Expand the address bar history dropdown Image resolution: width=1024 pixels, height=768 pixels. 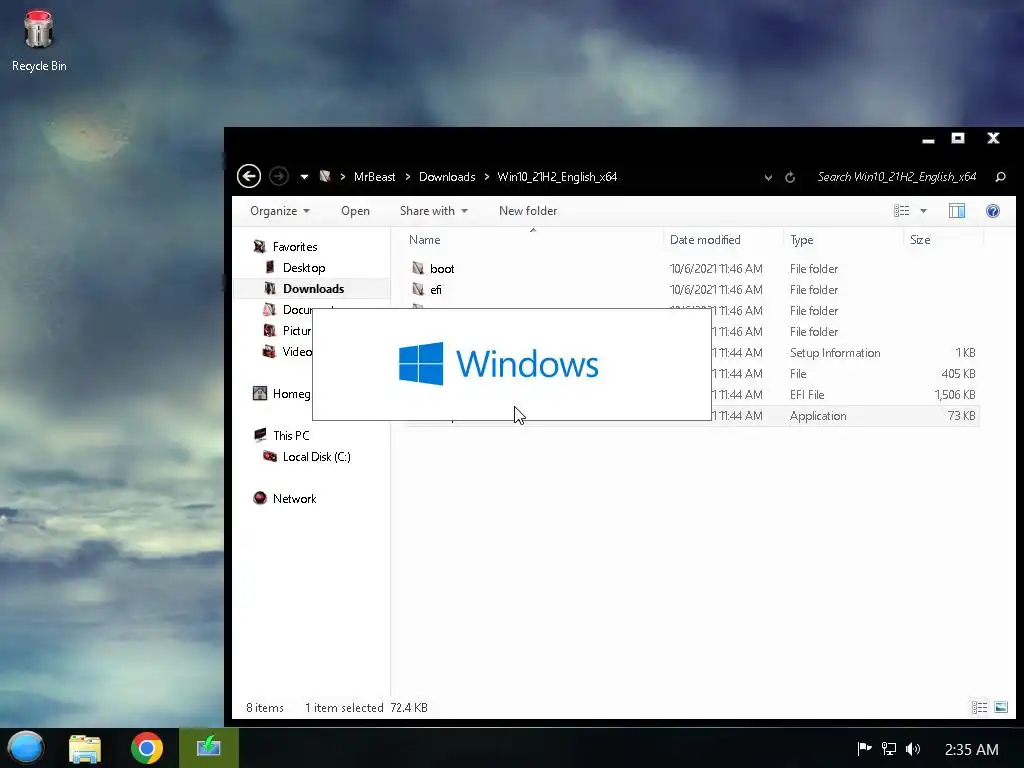tap(768, 178)
